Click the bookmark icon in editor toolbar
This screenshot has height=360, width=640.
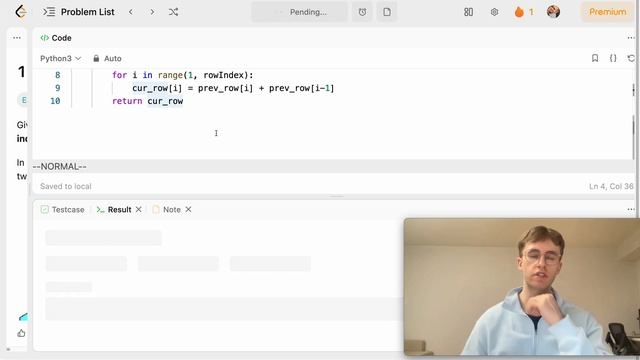[595, 58]
